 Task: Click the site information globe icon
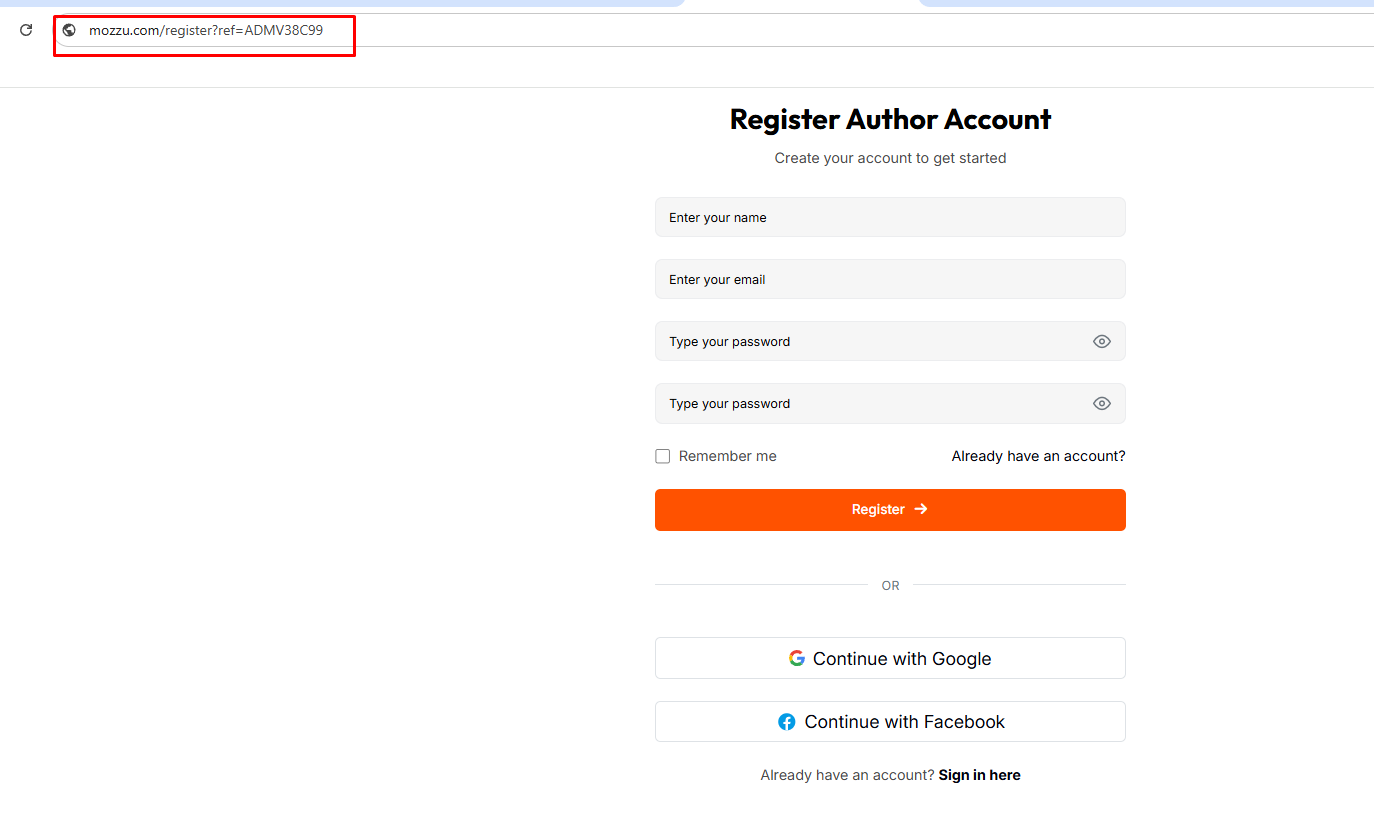click(x=68, y=30)
